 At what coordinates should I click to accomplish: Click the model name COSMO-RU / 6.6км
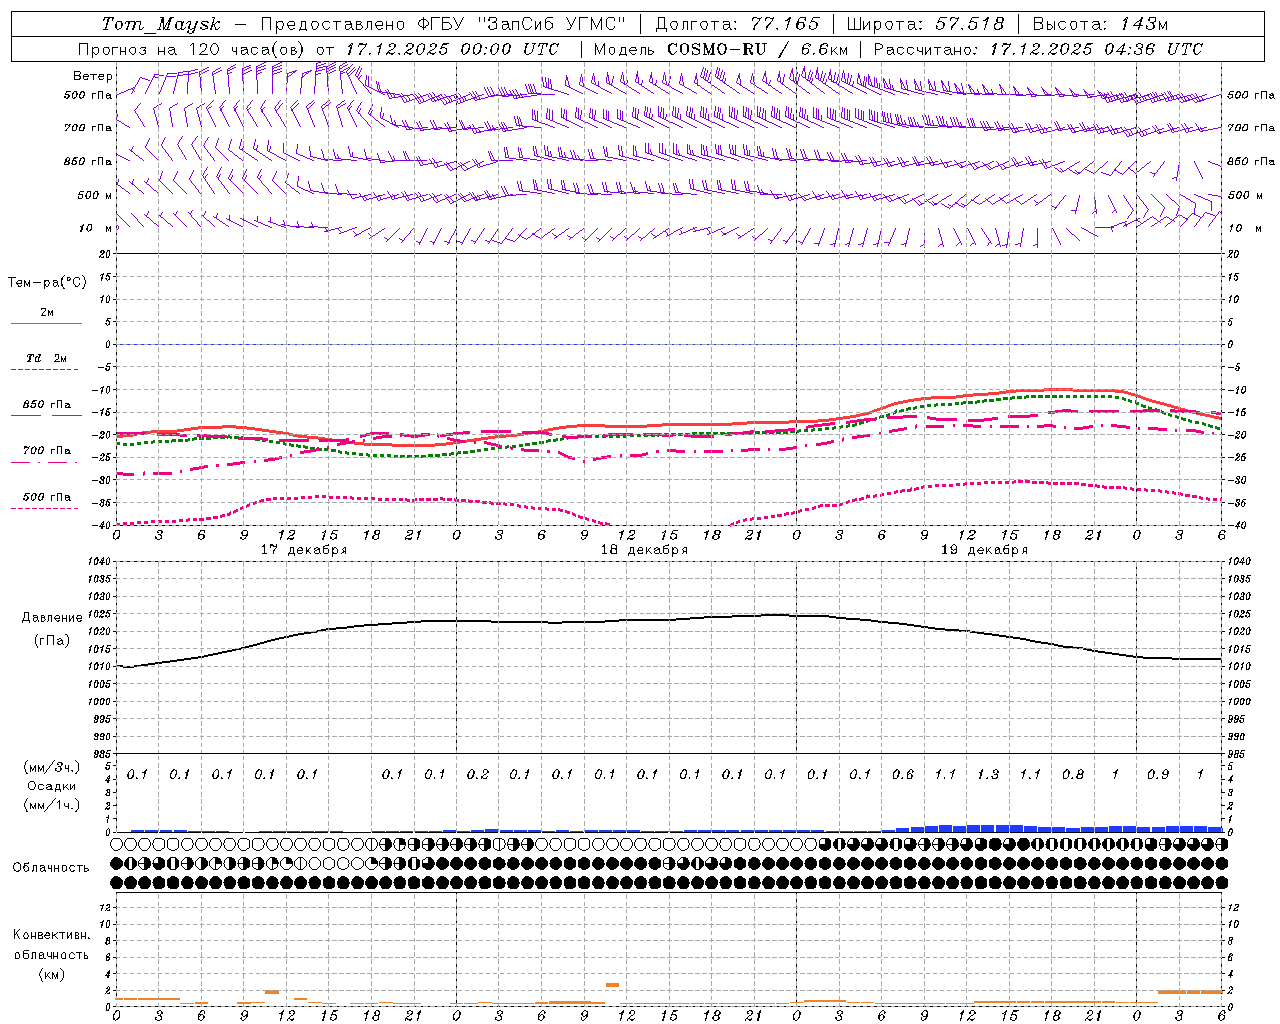point(758,49)
